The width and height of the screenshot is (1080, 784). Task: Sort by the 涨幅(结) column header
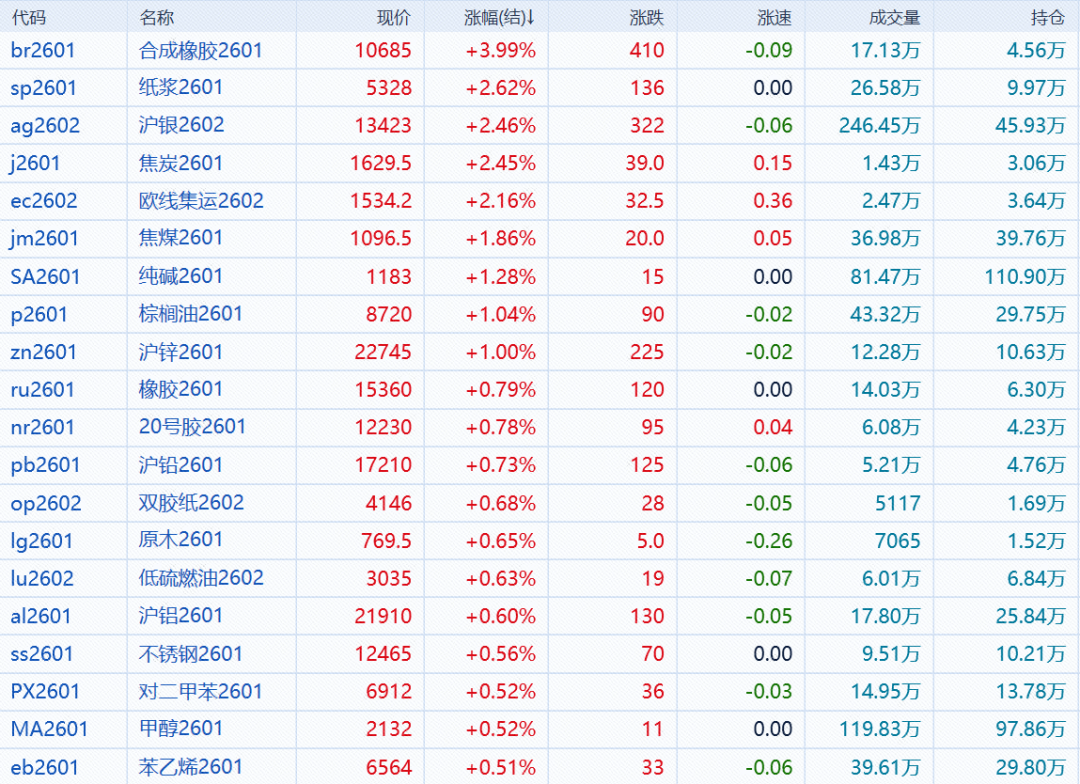point(500,17)
